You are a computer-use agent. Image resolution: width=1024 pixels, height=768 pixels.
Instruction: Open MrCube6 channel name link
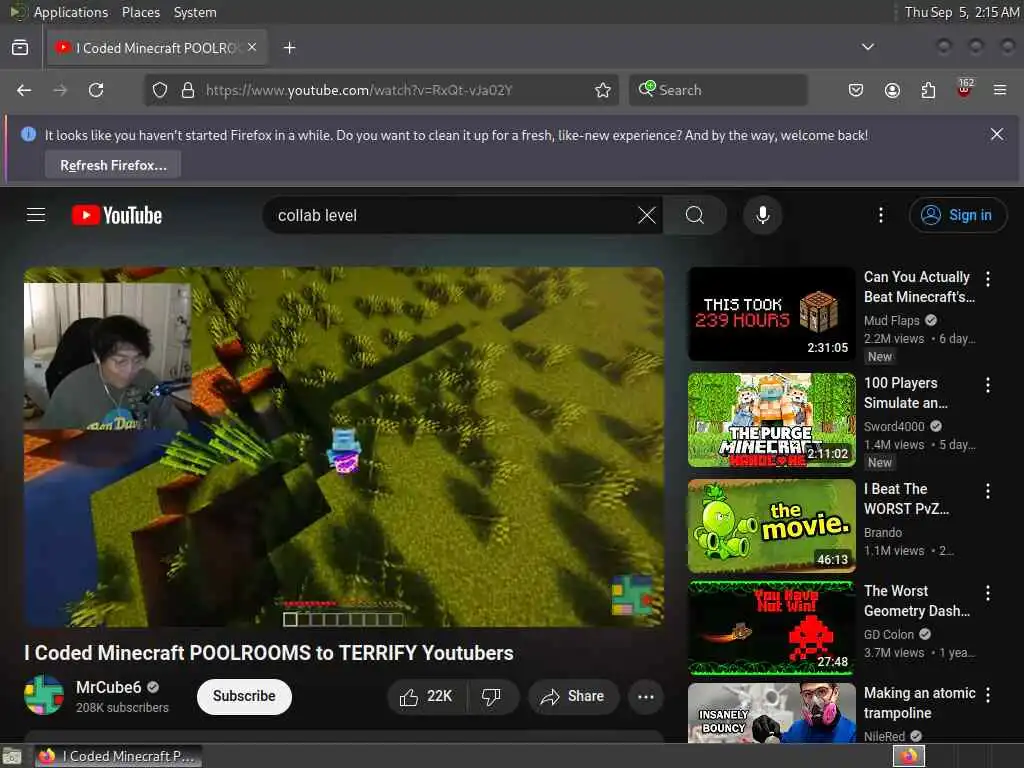click(108, 687)
